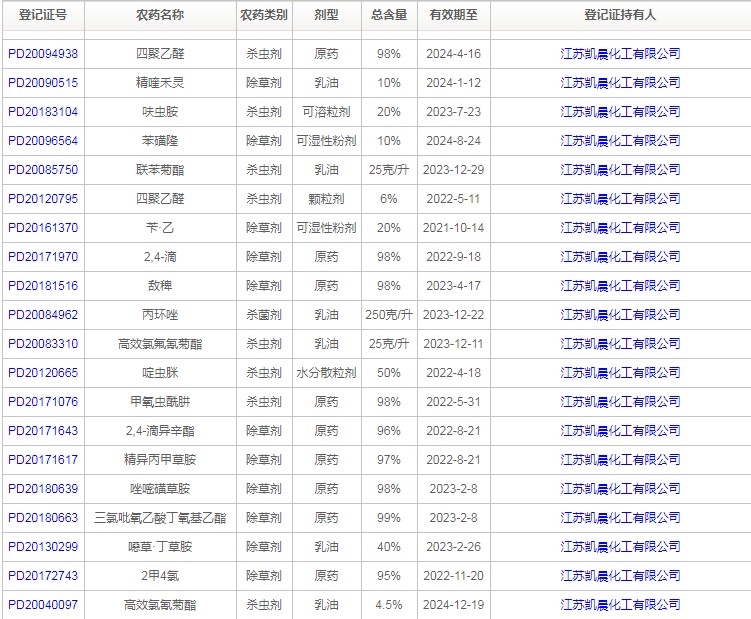Click the 剂型 column header

click(326, 15)
